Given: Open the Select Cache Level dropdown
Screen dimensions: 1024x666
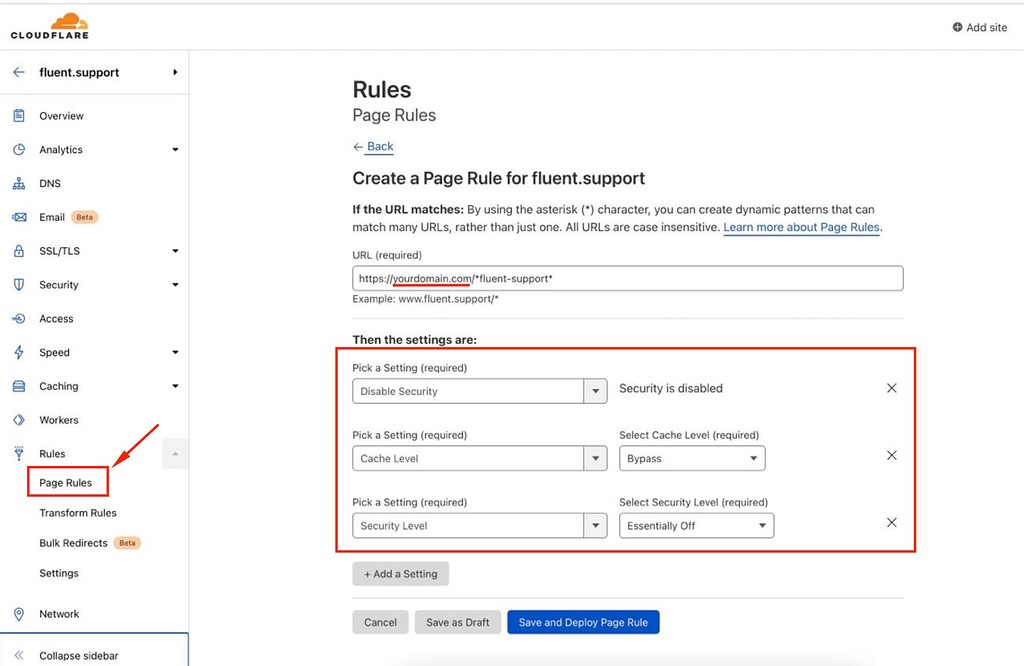Looking at the screenshot, I should pyautogui.click(x=692, y=459).
